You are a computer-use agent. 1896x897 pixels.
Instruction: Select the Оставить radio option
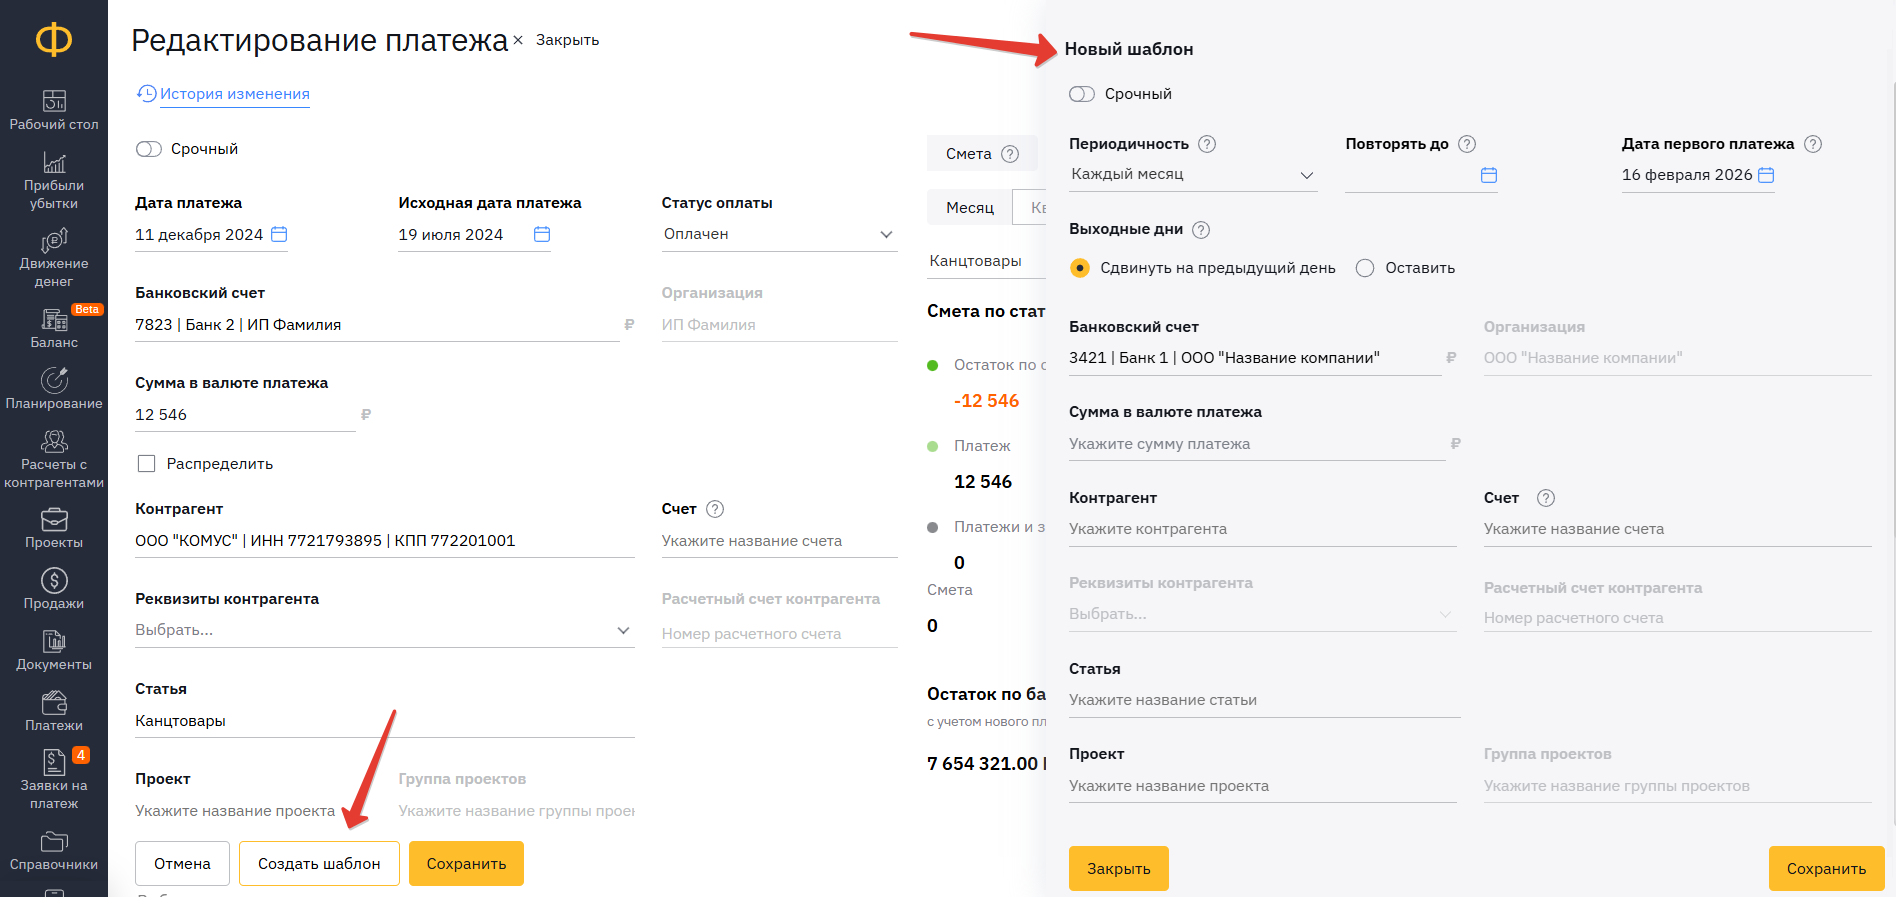point(1365,268)
